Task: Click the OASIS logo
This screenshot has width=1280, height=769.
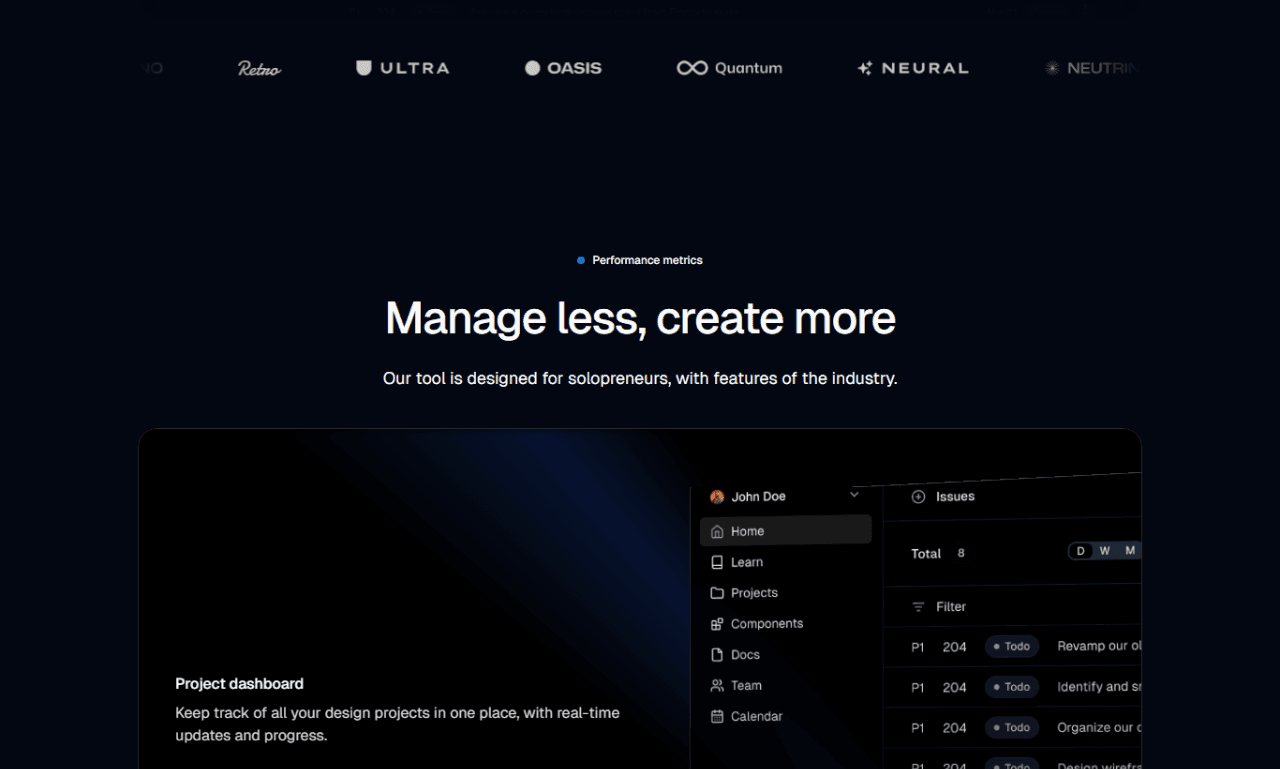Action: click(x=563, y=68)
